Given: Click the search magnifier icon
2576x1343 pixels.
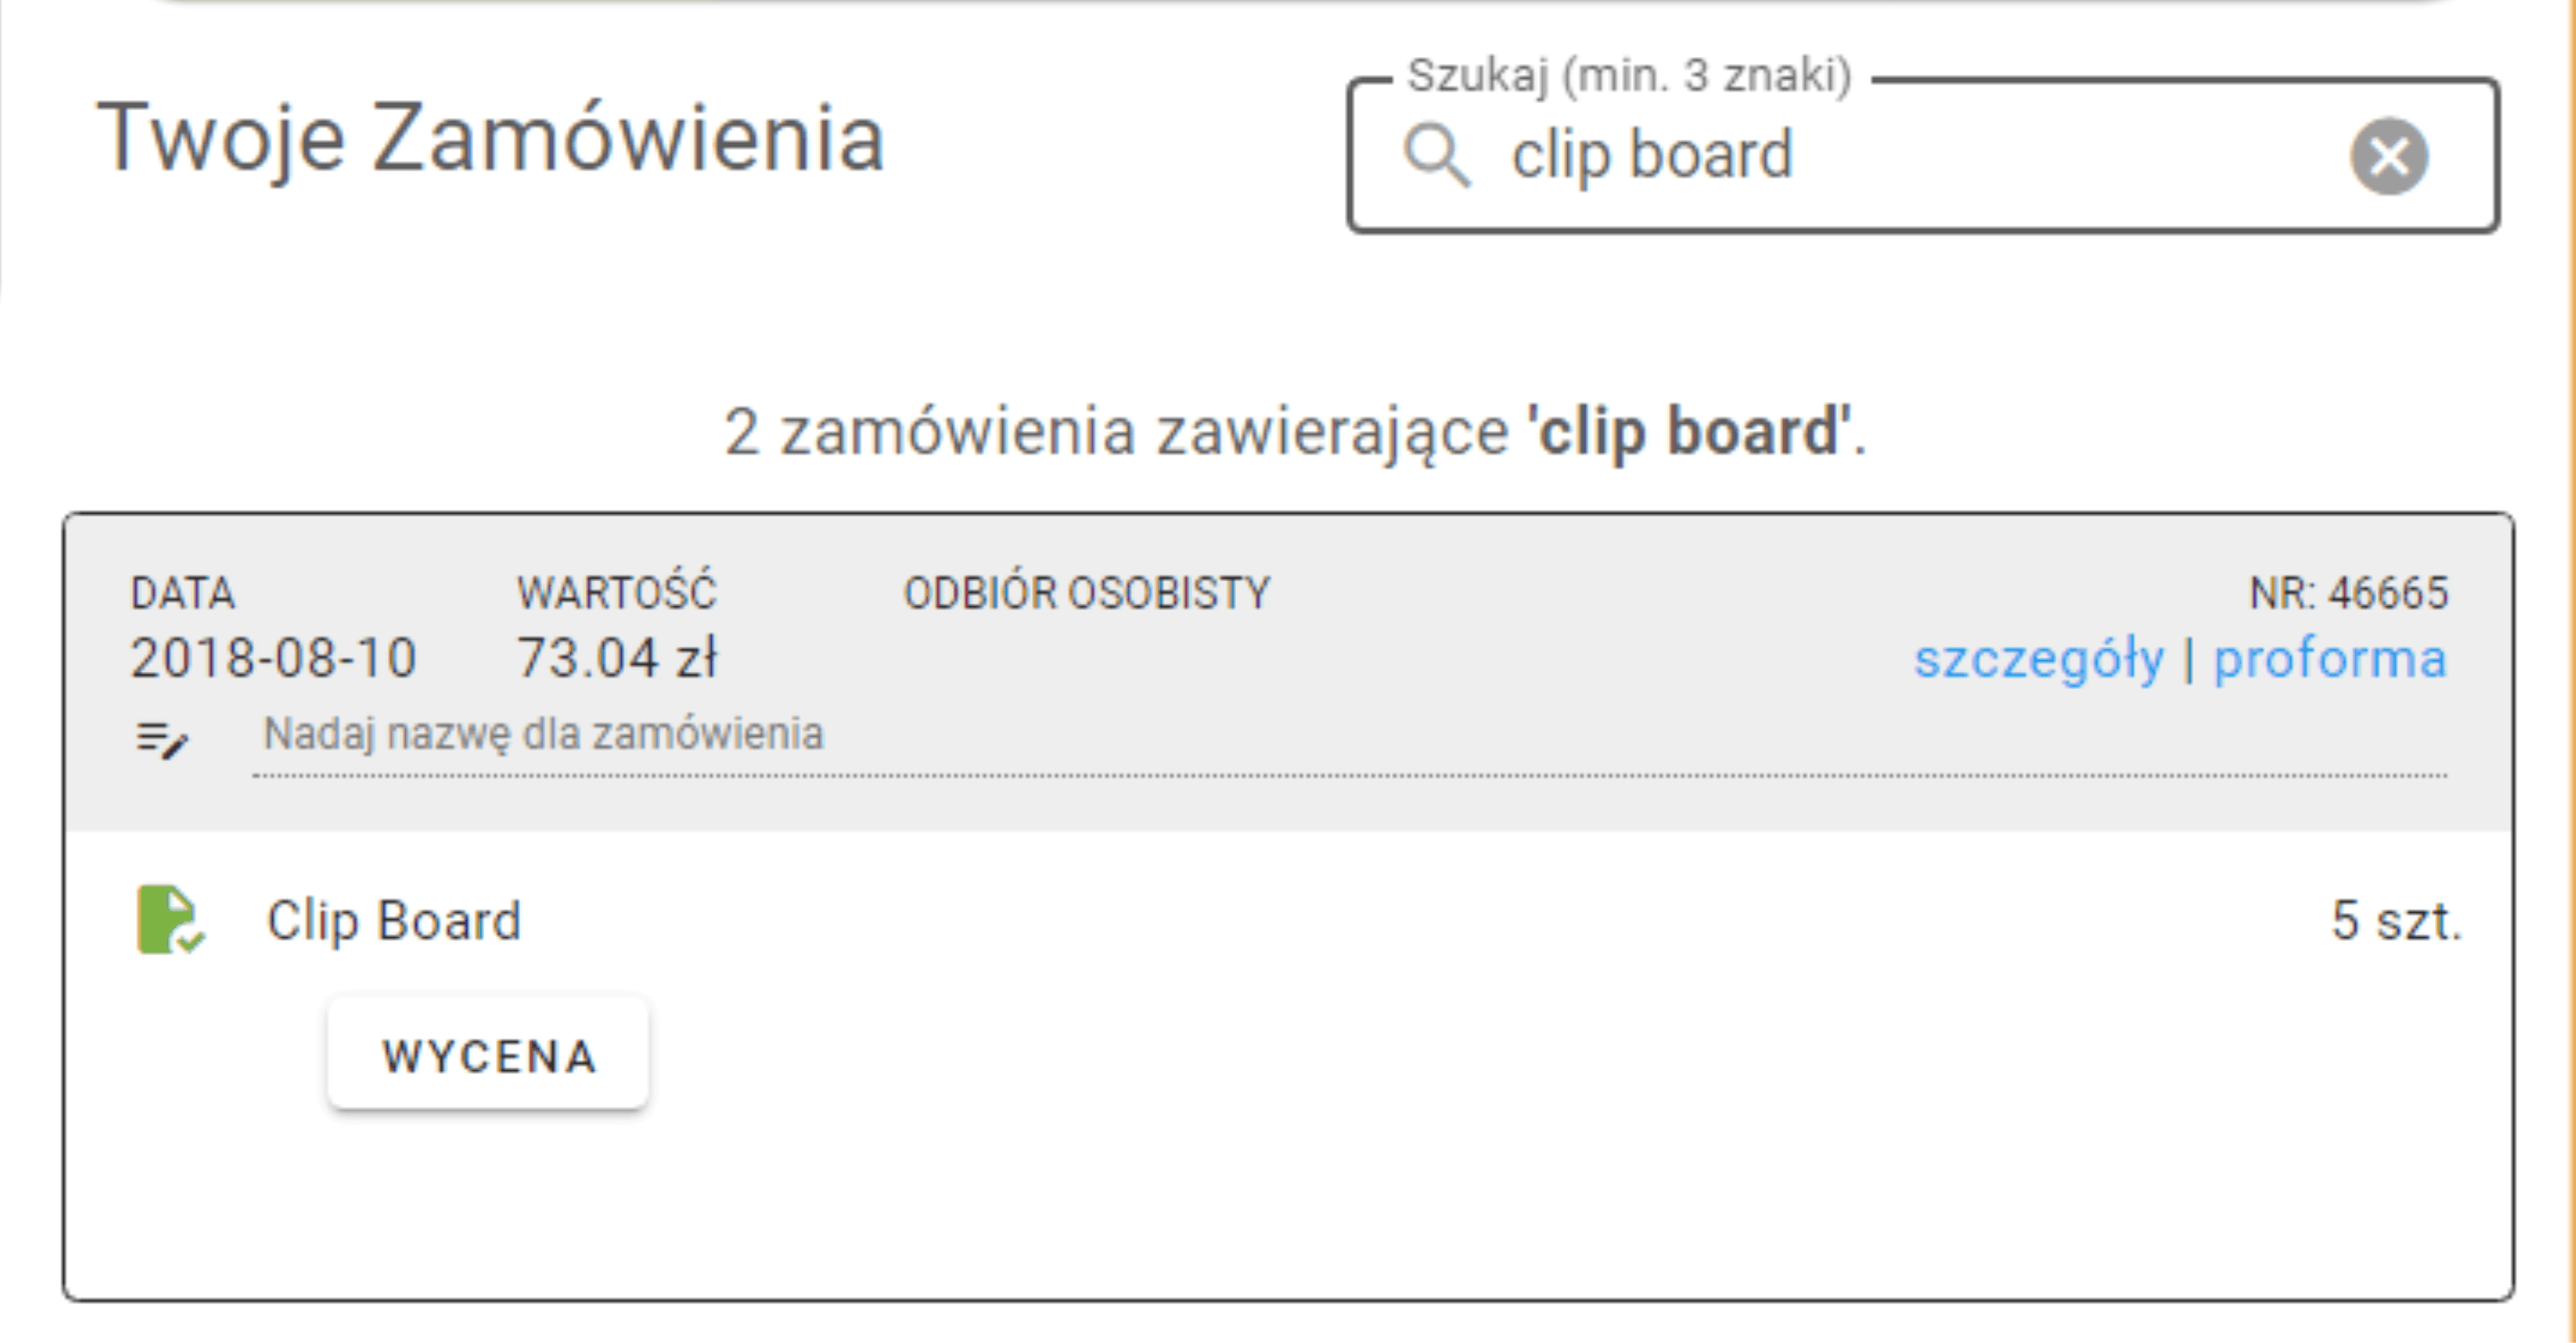Looking at the screenshot, I should pos(1437,154).
